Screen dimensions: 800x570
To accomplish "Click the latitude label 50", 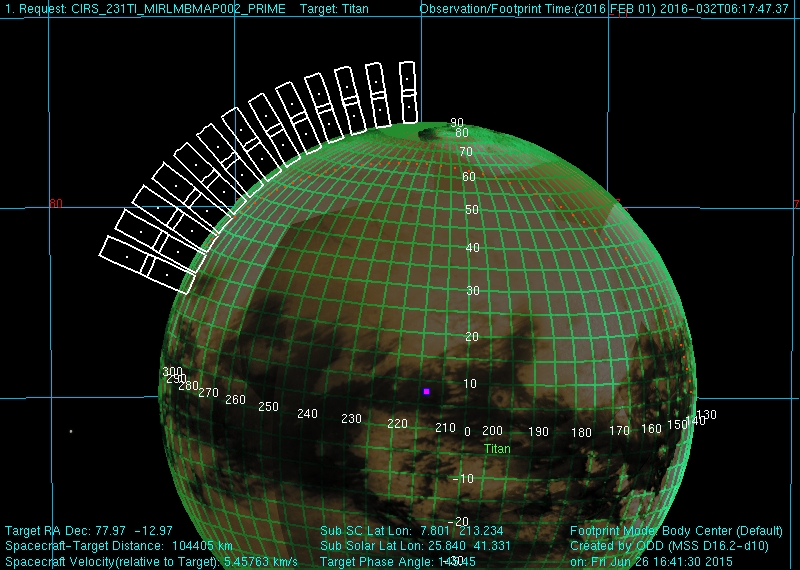I will (472, 209).
